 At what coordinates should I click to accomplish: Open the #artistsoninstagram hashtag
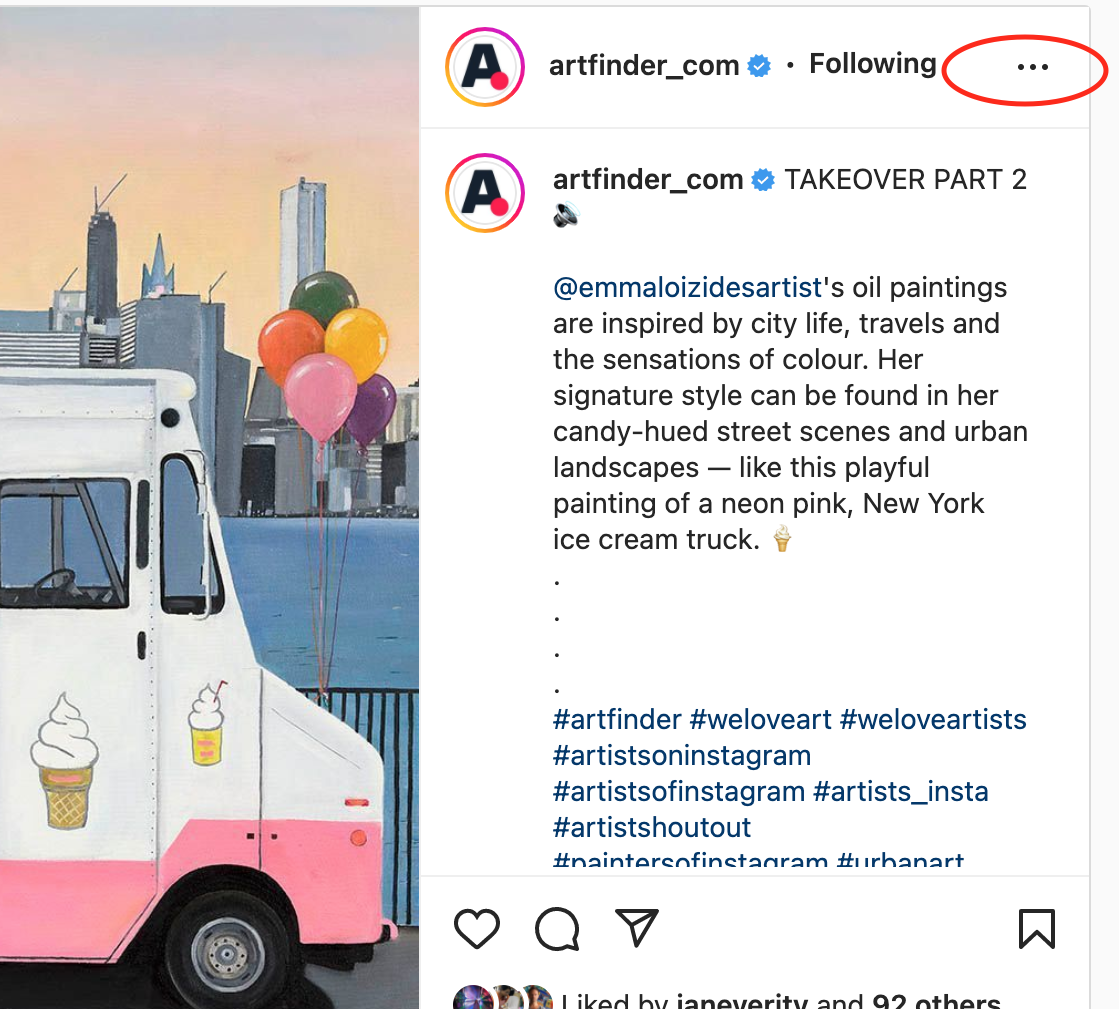(x=682, y=756)
